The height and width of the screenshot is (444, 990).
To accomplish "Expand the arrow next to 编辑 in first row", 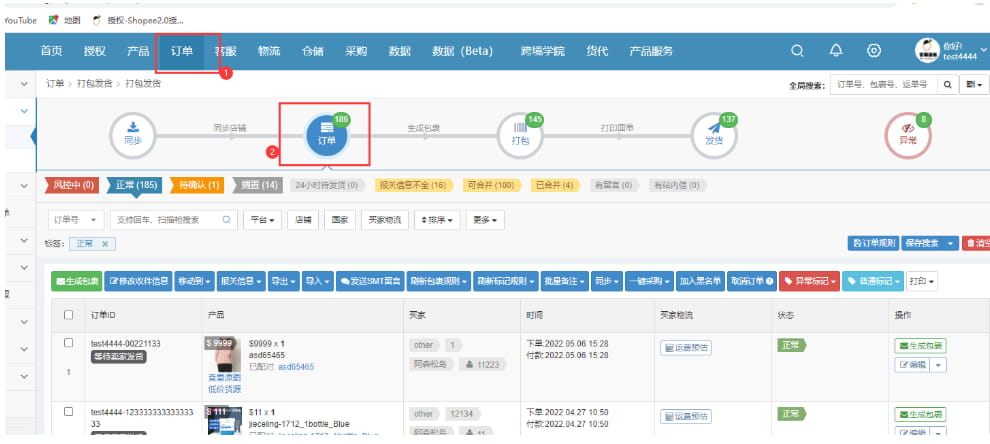I will click(x=938, y=365).
